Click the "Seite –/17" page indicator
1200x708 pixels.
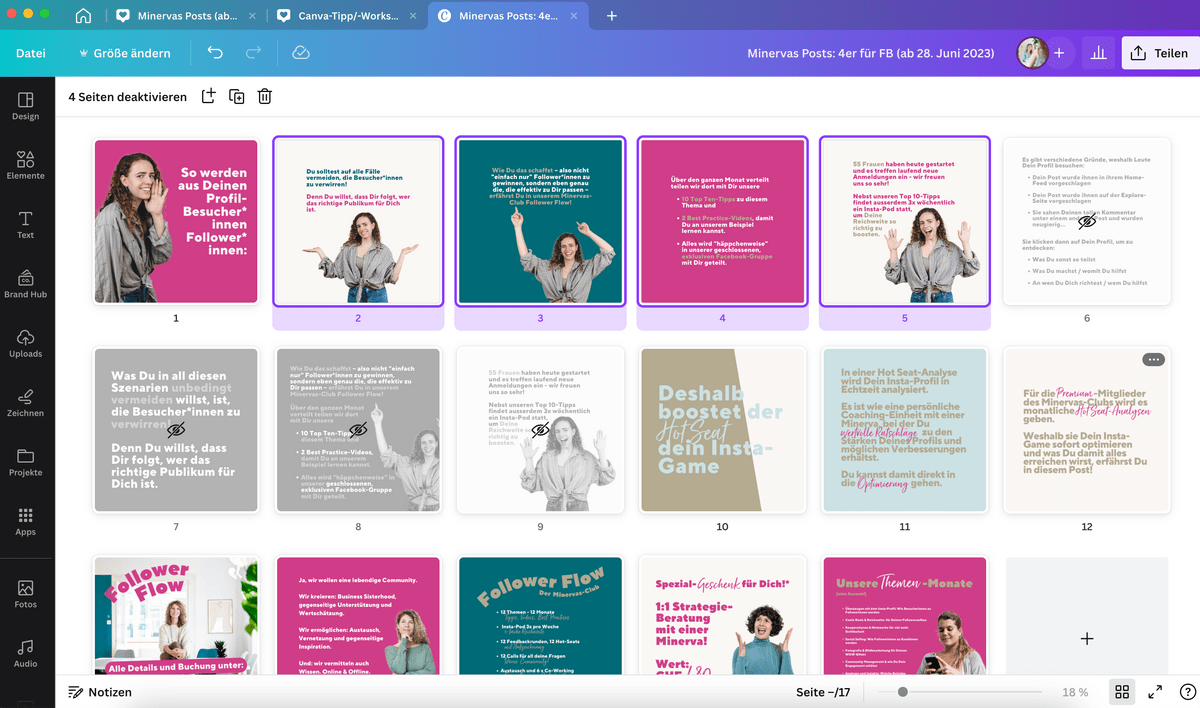pos(823,692)
